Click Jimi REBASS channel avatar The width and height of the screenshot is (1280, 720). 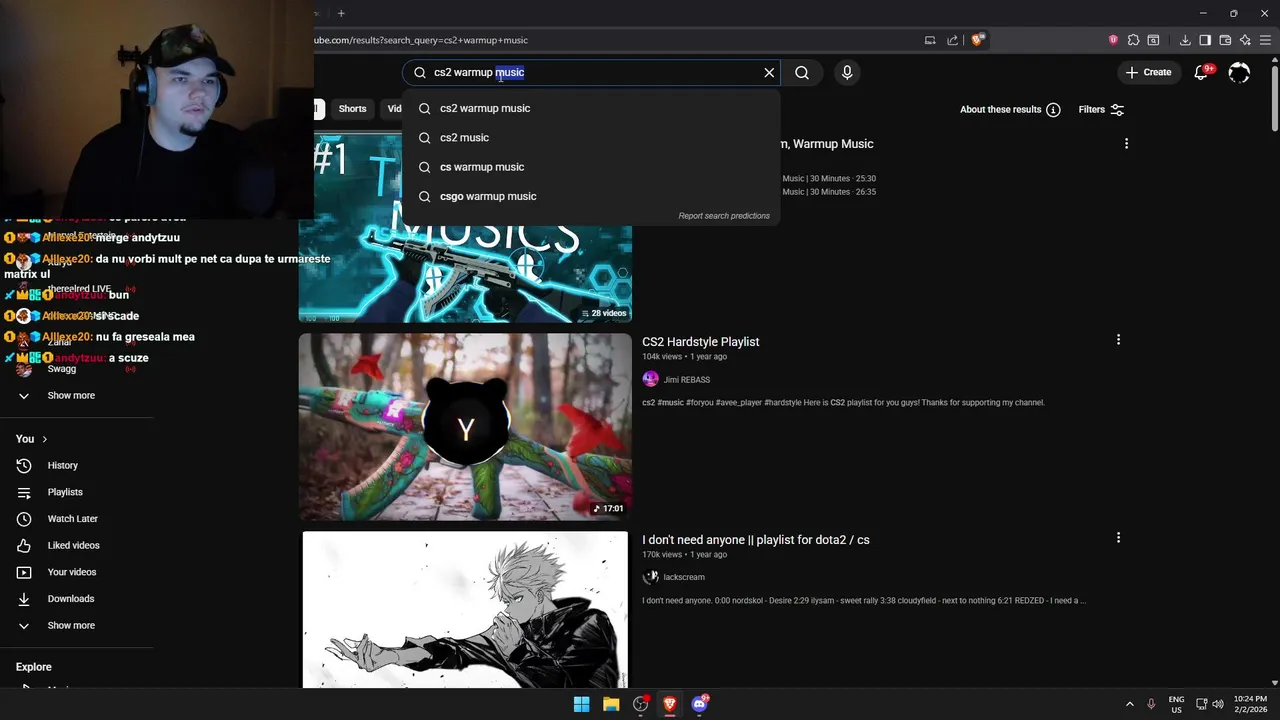(x=651, y=379)
